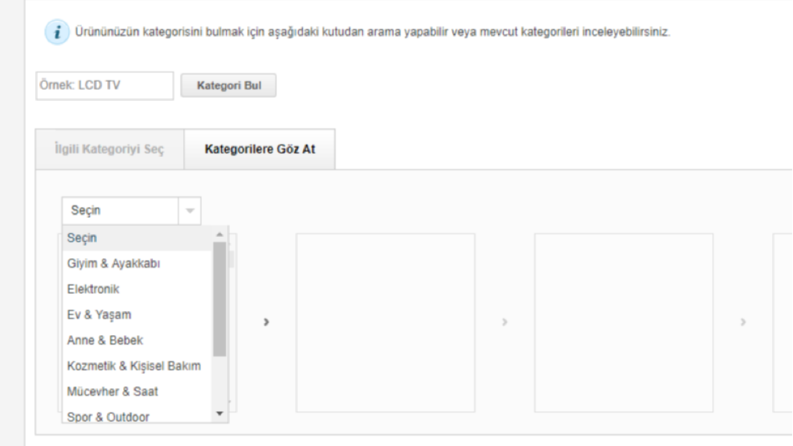Image resolution: width=793 pixels, height=446 pixels.
Task: Select Mücevher & Saat category
Action: point(137,391)
